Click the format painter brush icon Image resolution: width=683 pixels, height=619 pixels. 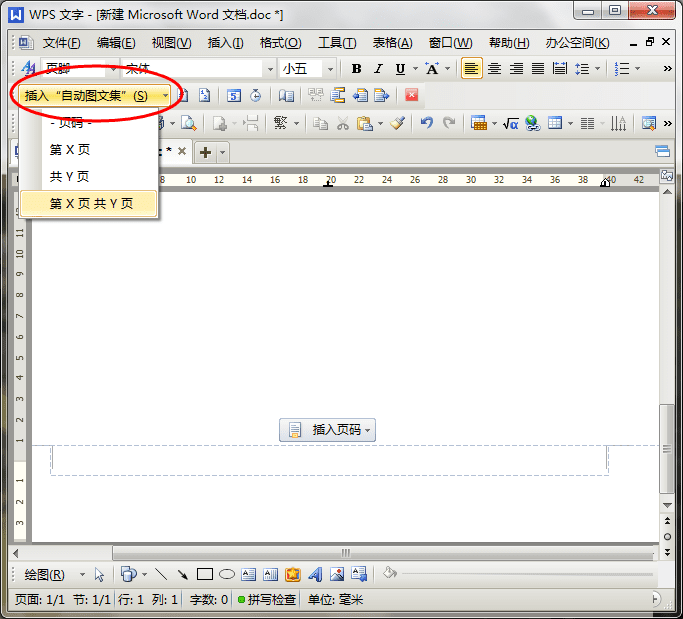point(398,124)
